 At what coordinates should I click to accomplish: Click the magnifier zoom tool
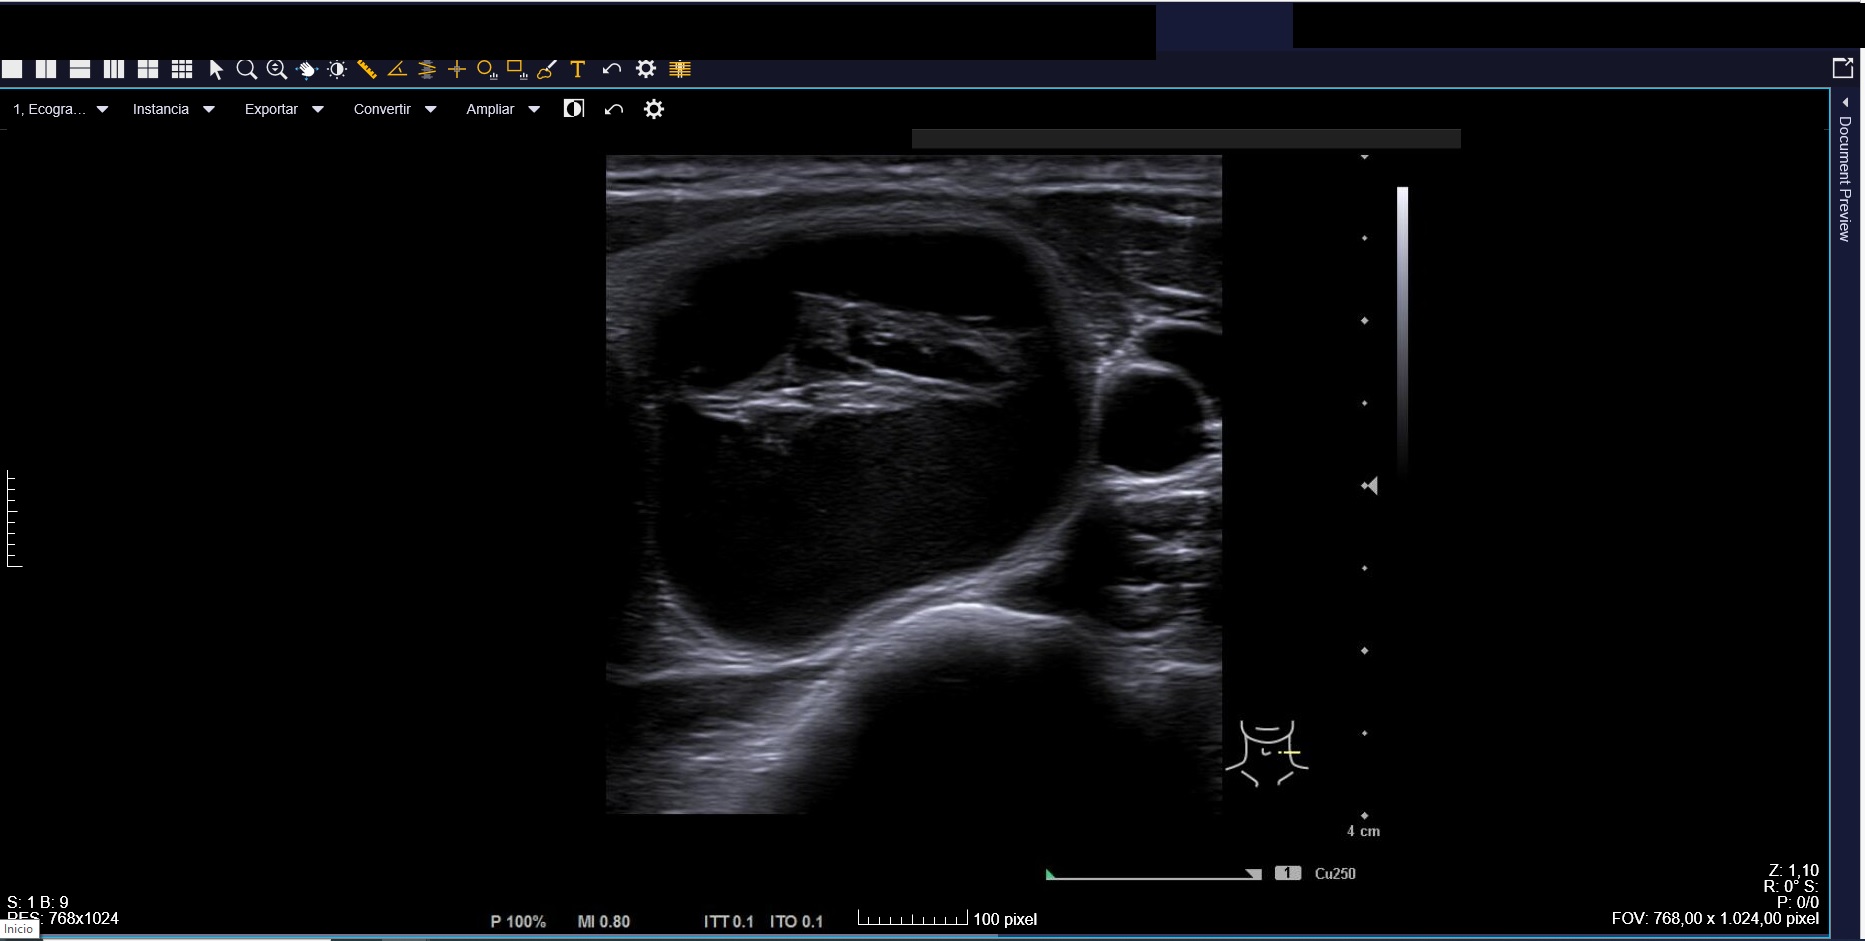246,69
